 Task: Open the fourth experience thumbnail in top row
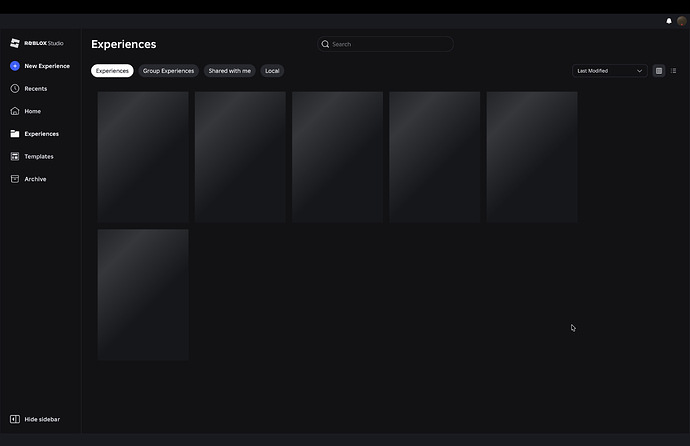tap(435, 157)
